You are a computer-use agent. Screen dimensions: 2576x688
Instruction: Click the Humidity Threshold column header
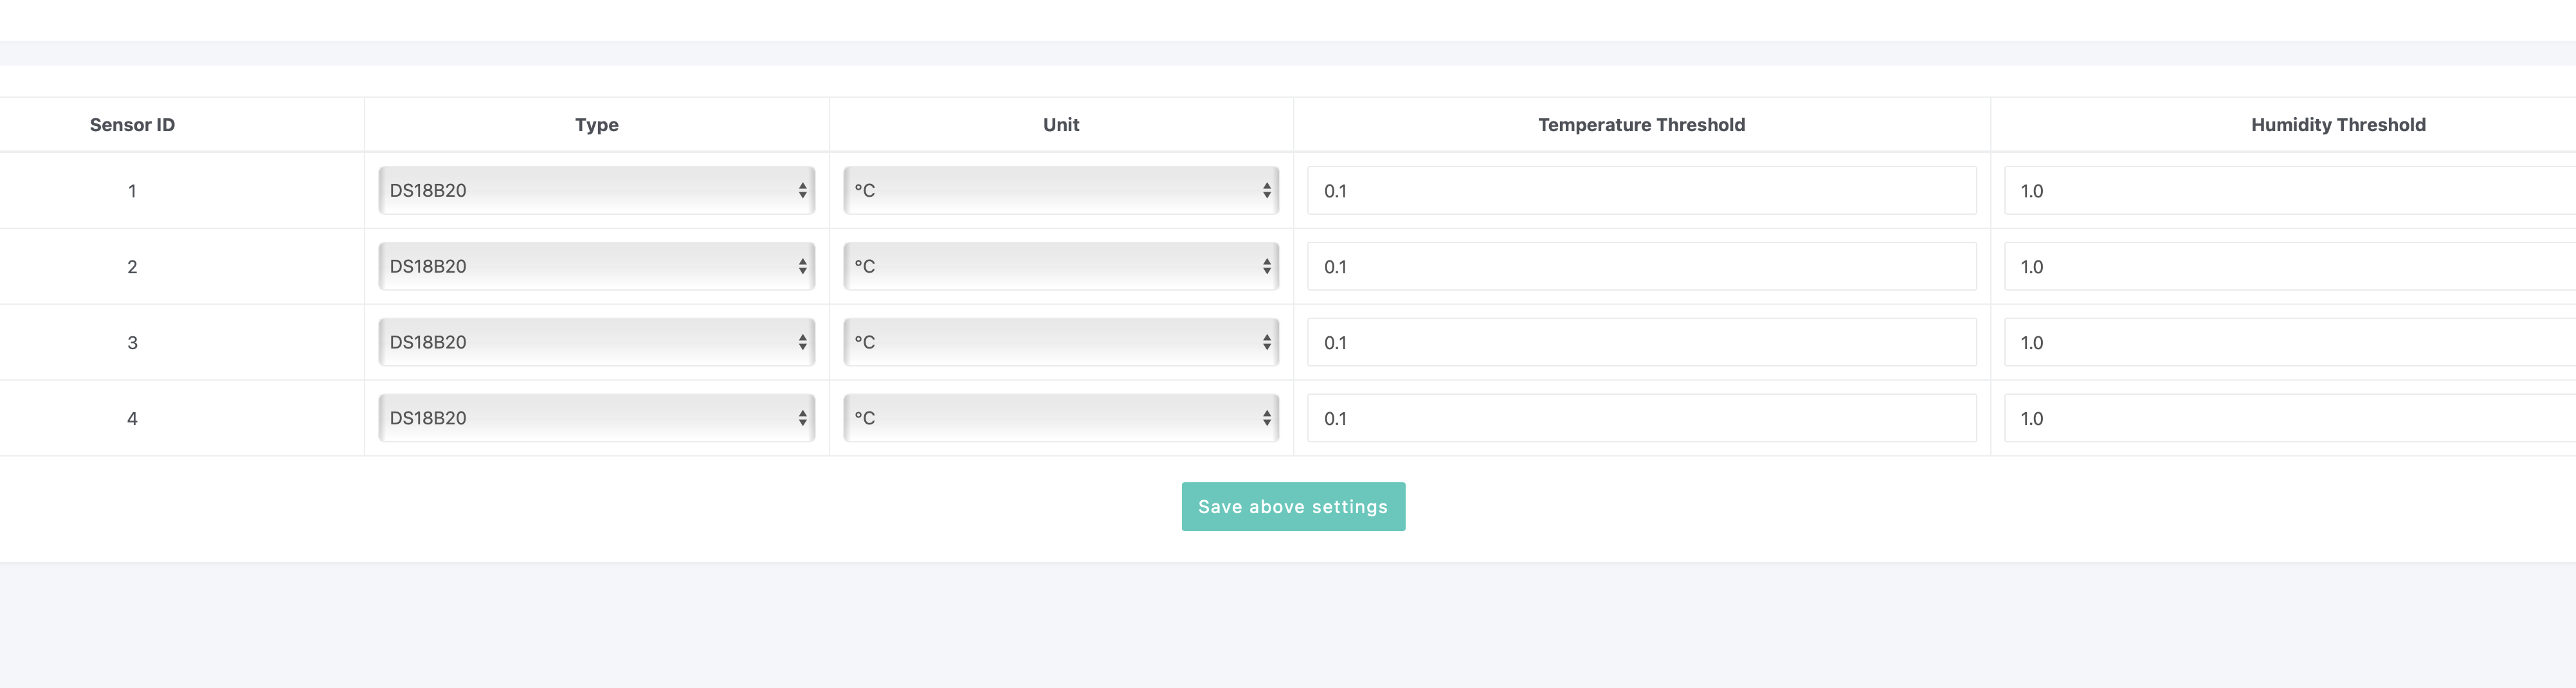pyautogui.click(x=2337, y=125)
